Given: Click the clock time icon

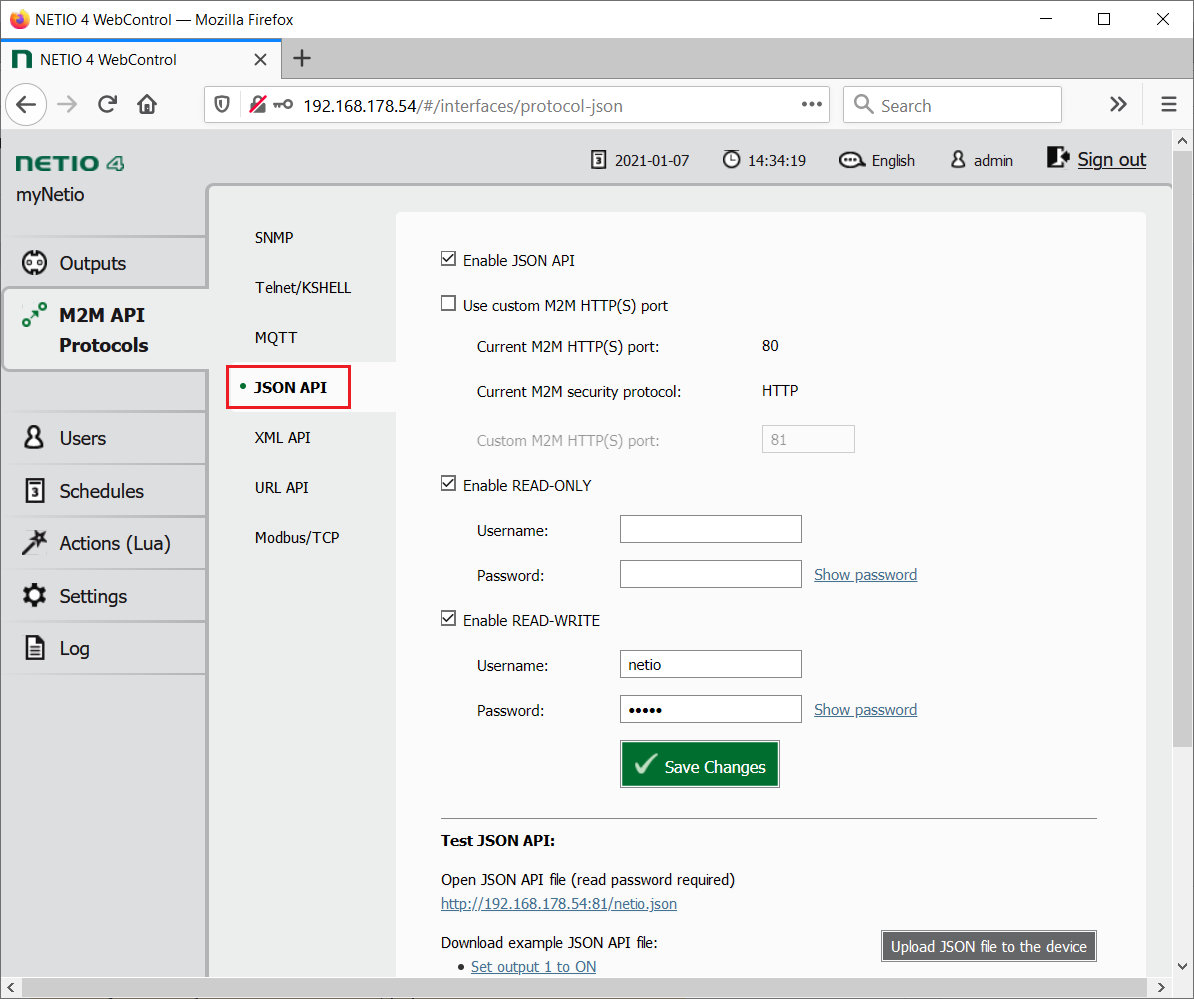Looking at the screenshot, I should pos(731,160).
